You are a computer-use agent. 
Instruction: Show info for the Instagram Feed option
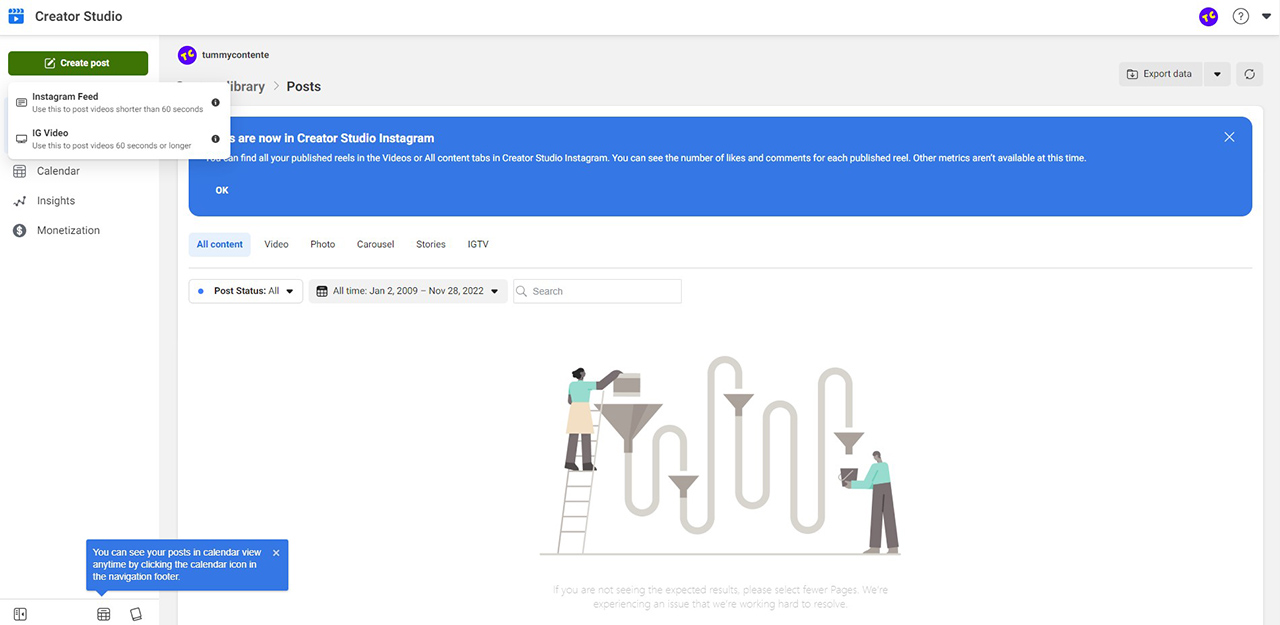click(215, 103)
